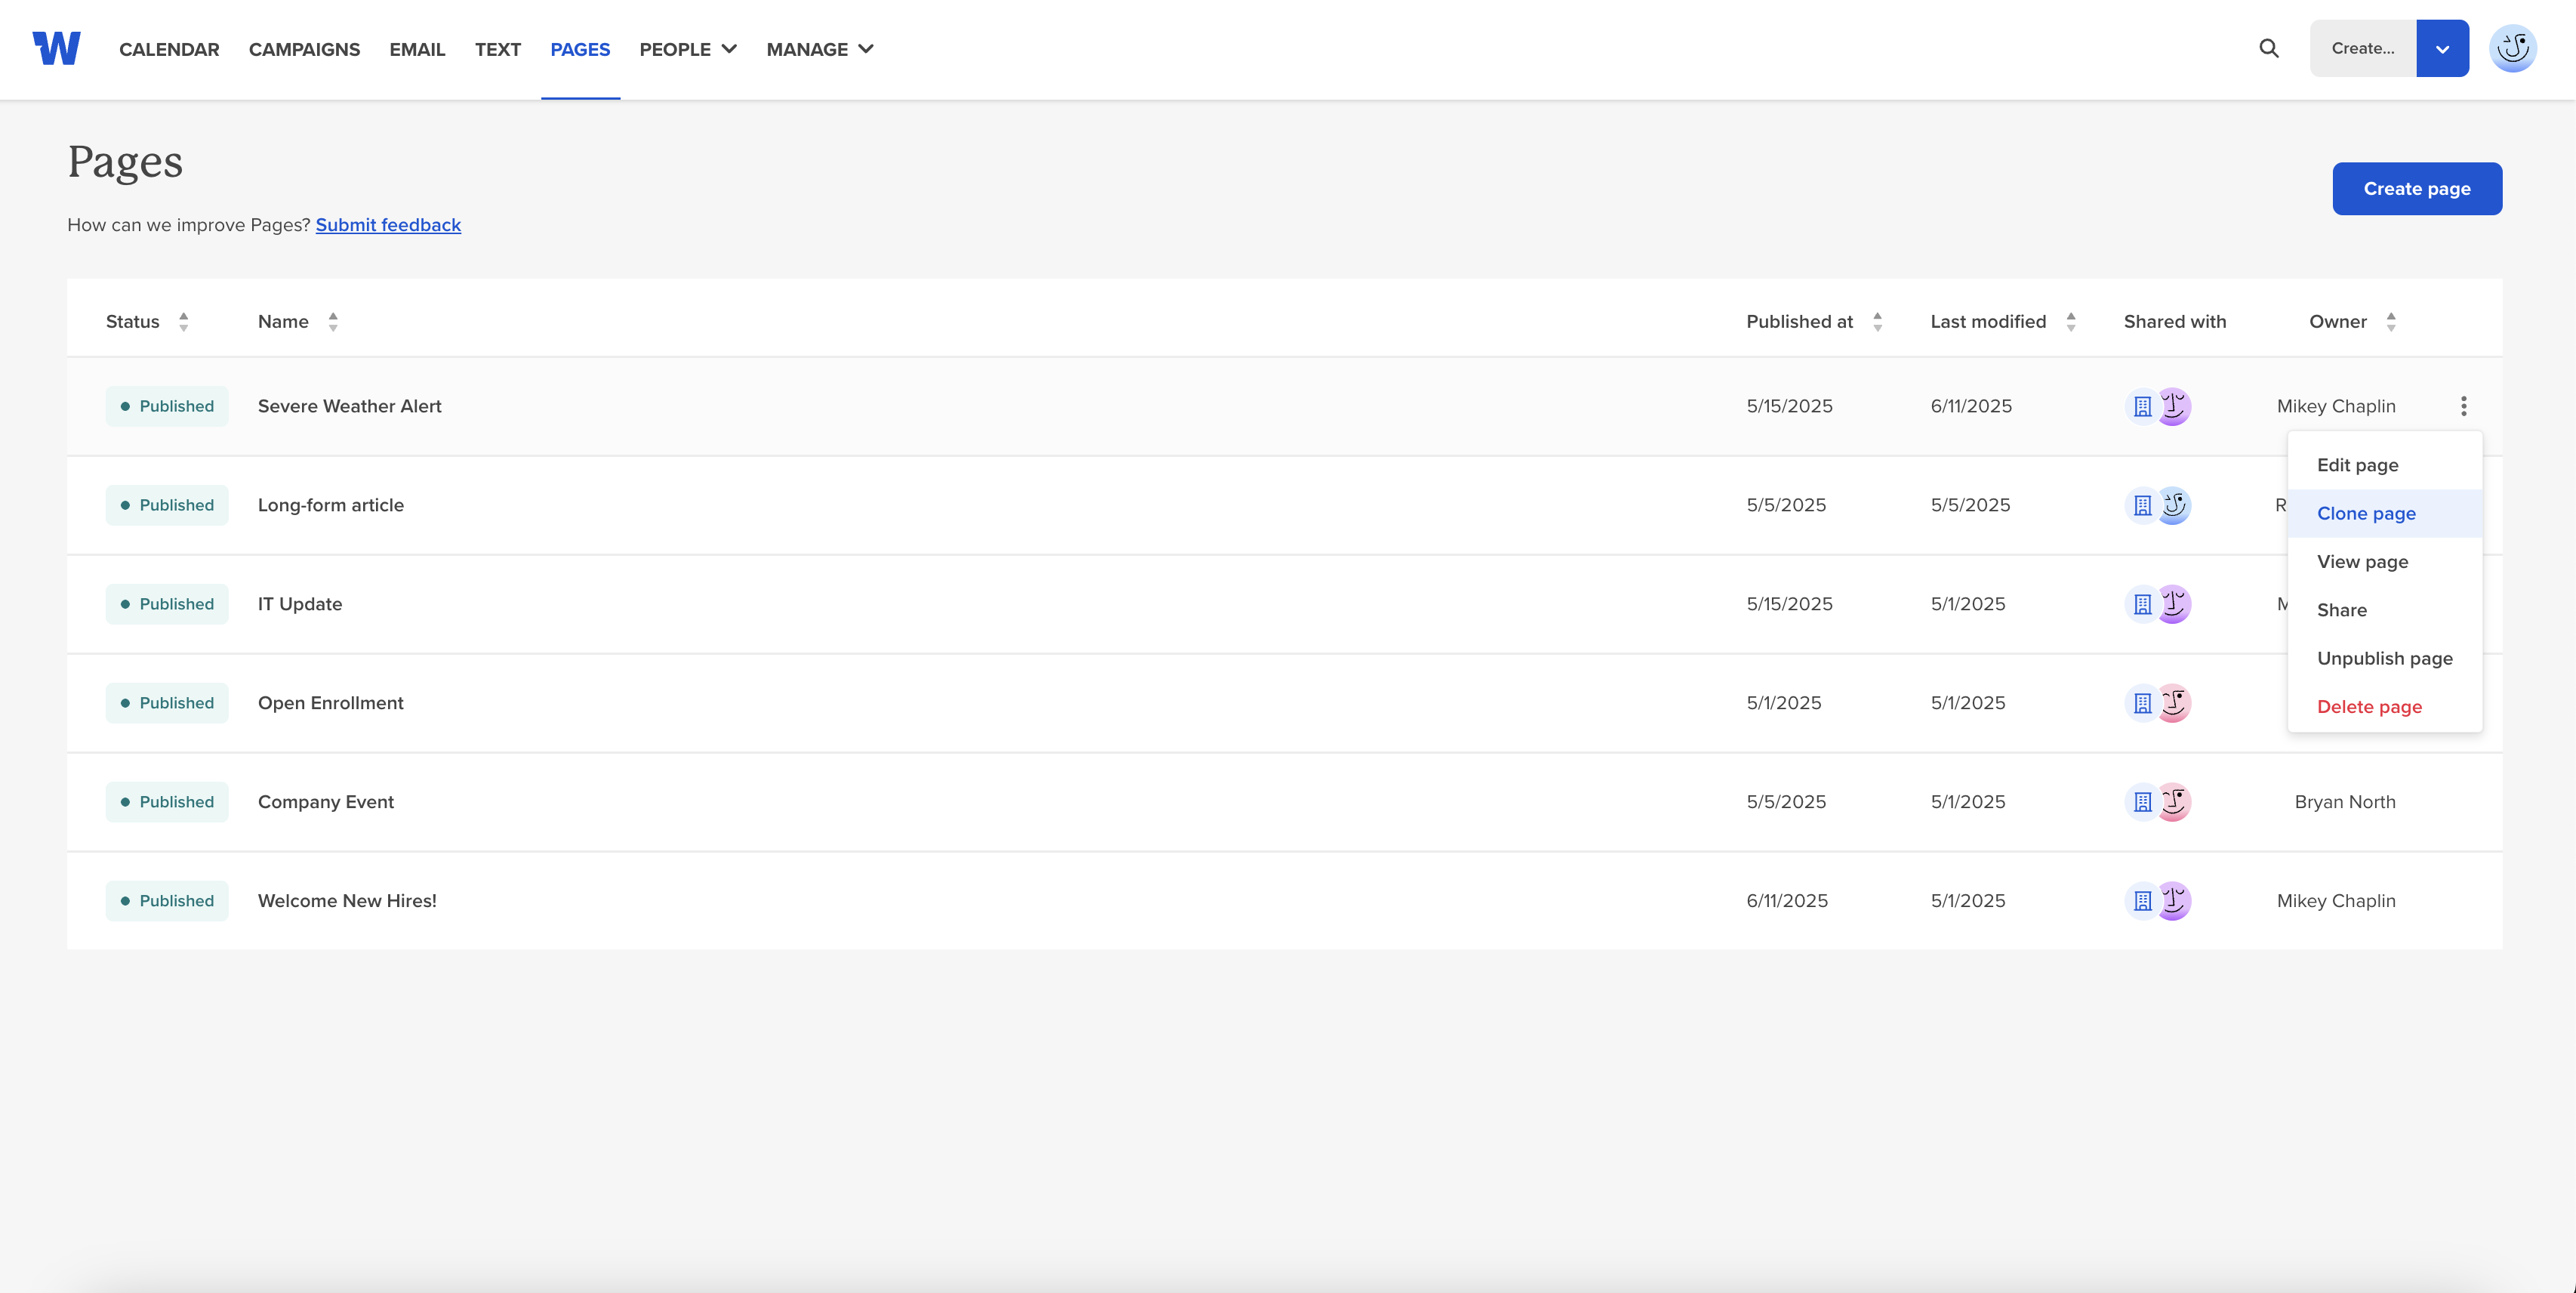Expand the MANAGE menu
This screenshot has height=1293, width=2576.
(820, 49)
